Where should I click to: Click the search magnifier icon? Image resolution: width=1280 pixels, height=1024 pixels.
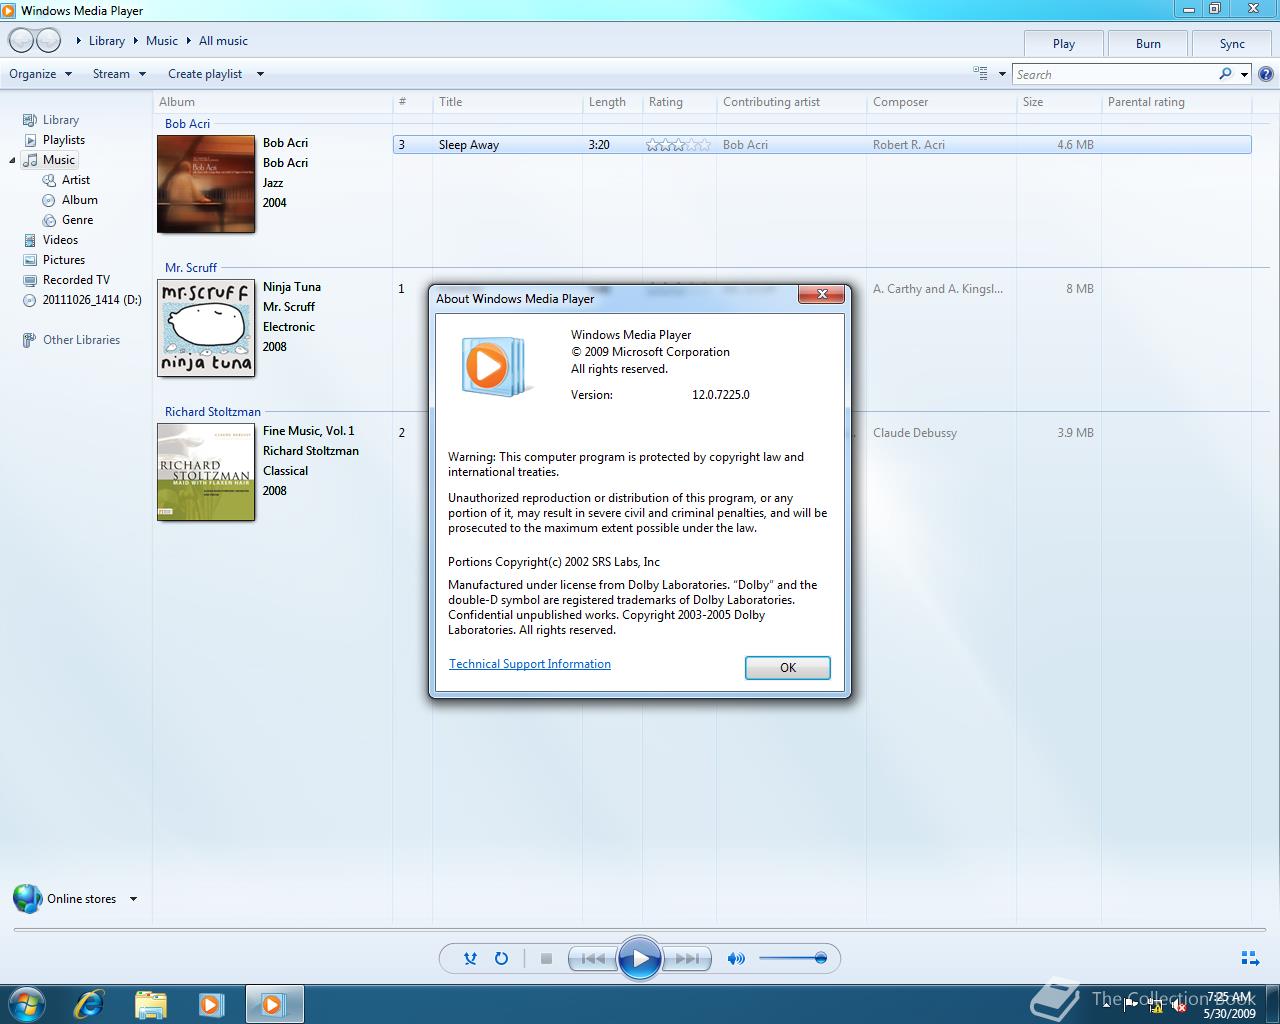pos(1225,74)
